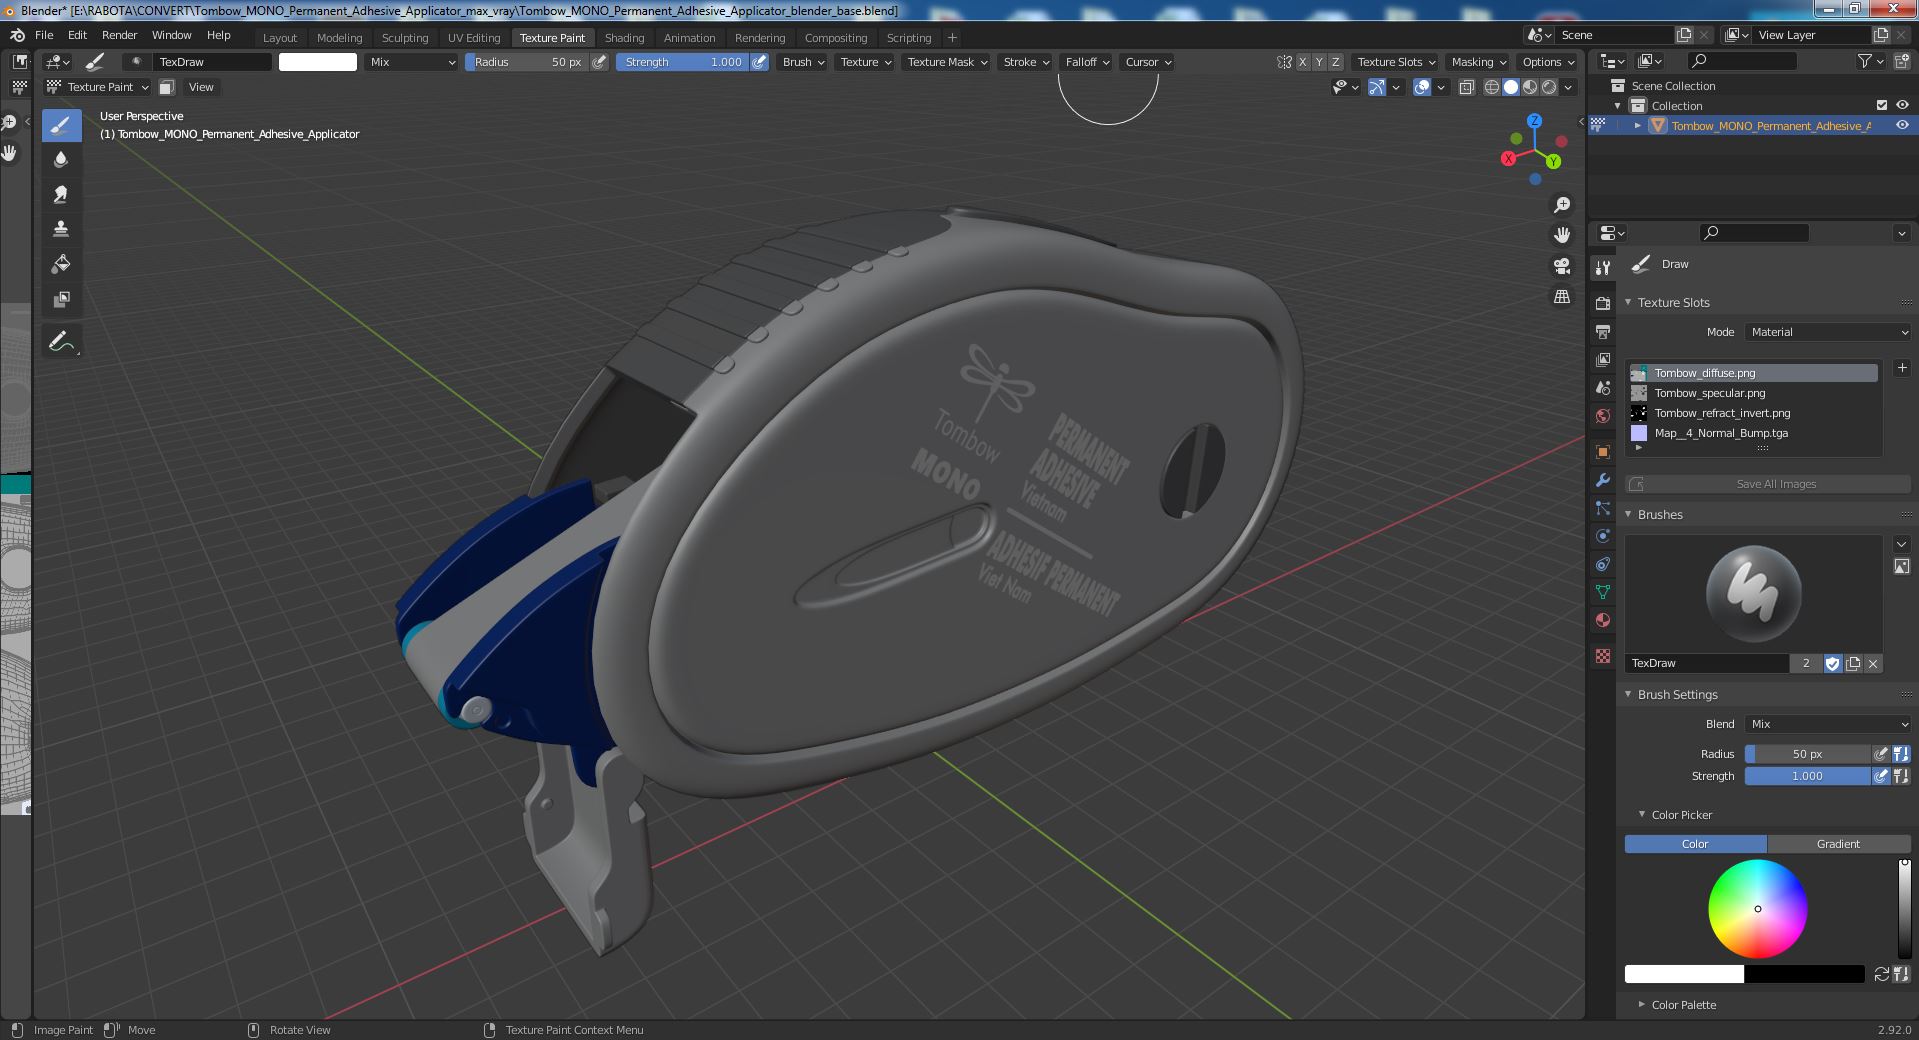Toggle X axis symmetry
Screen dimensions: 1919x1040
click(1302, 62)
